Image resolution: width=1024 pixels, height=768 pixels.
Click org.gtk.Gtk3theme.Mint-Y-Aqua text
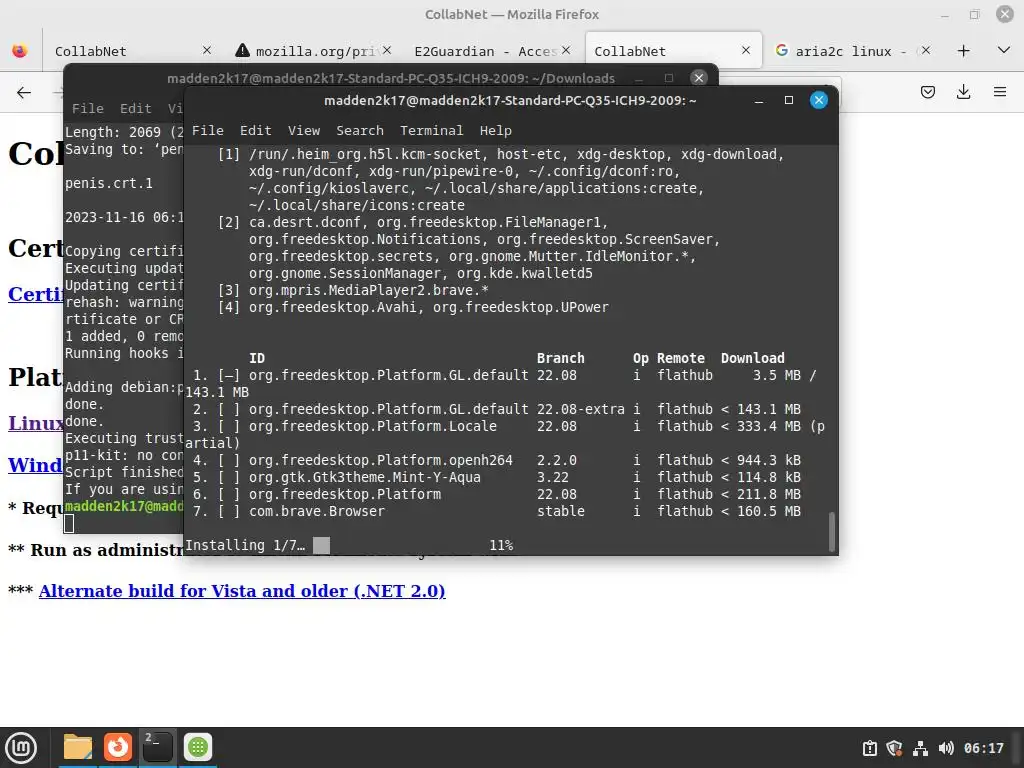(x=364, y=477)
